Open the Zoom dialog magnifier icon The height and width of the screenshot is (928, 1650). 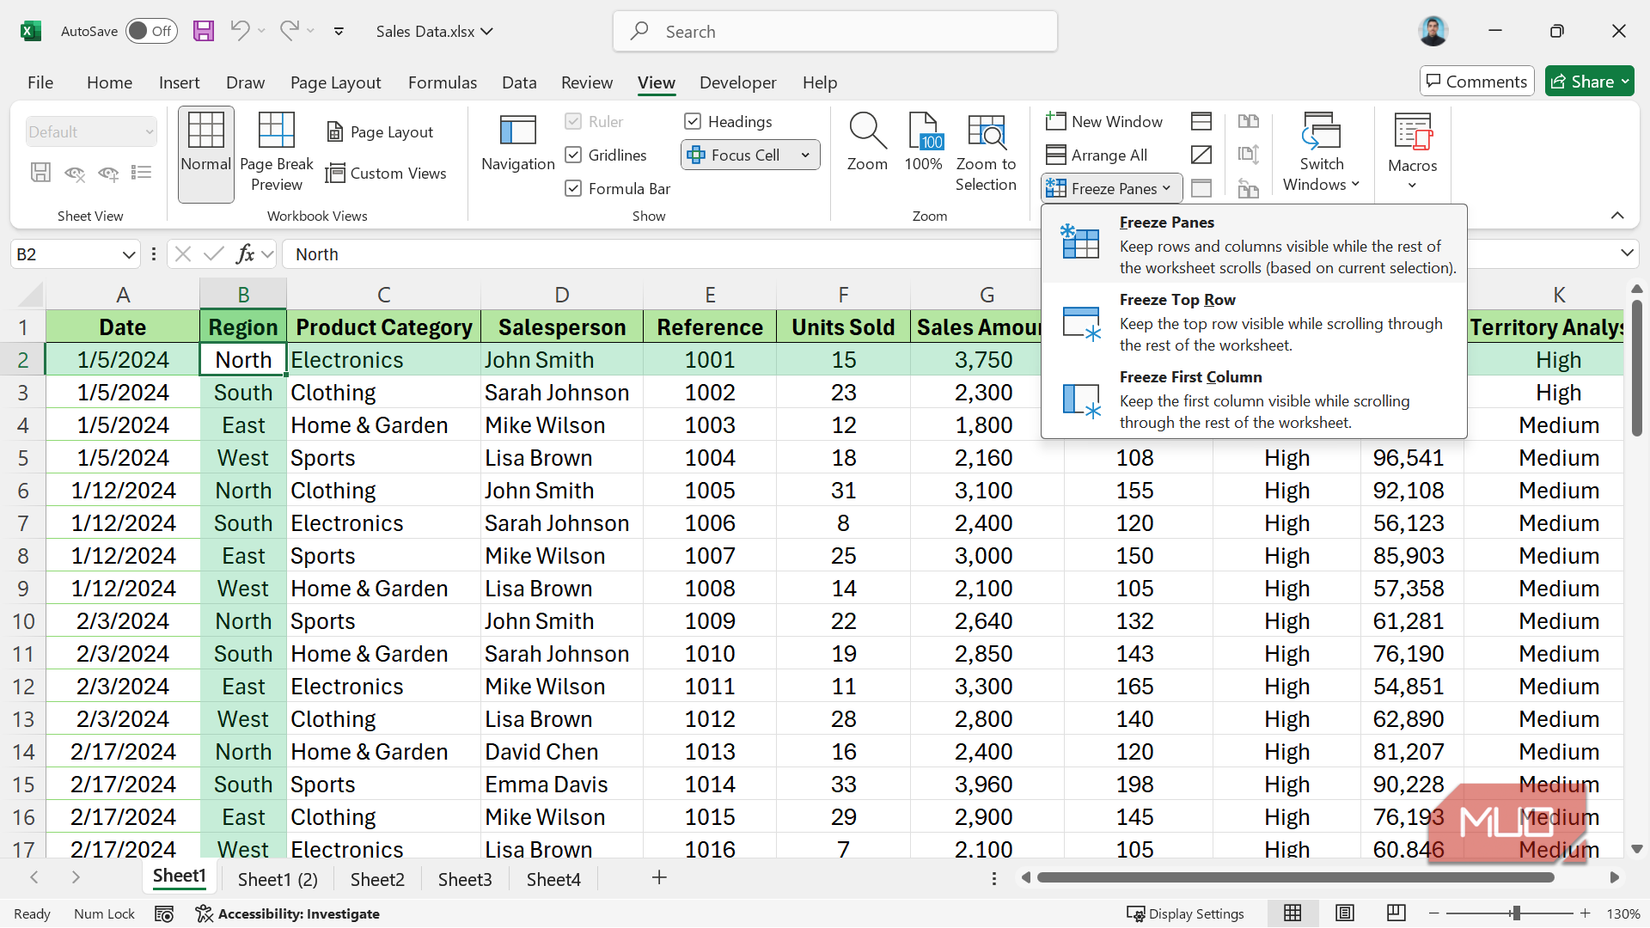tap(867, 143)
